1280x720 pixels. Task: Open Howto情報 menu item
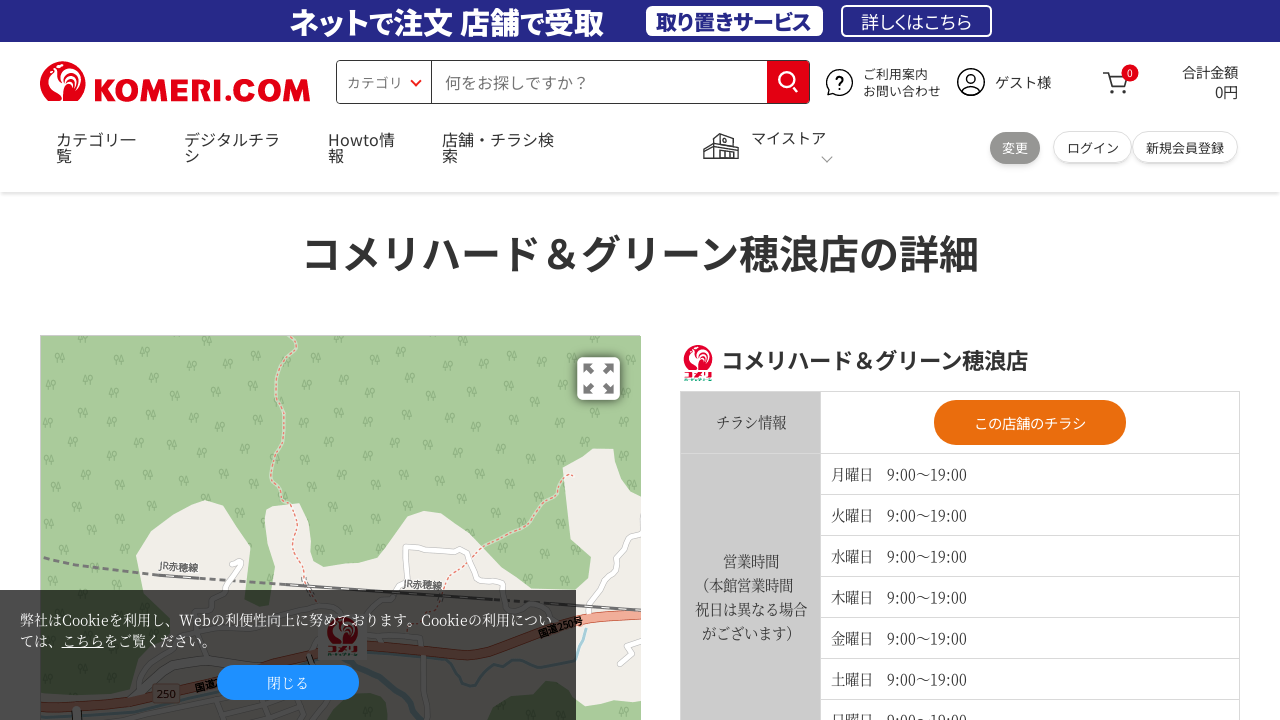coord(361,147)
